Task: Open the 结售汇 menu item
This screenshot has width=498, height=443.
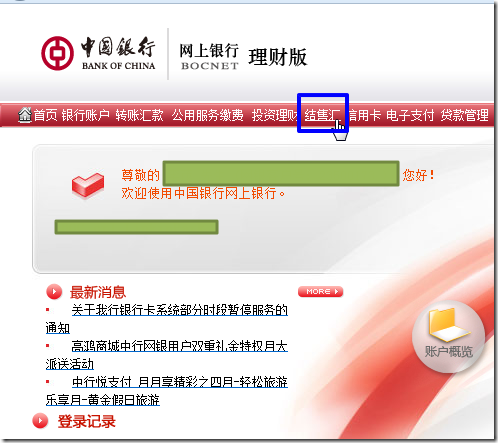Action: (322, 115)
